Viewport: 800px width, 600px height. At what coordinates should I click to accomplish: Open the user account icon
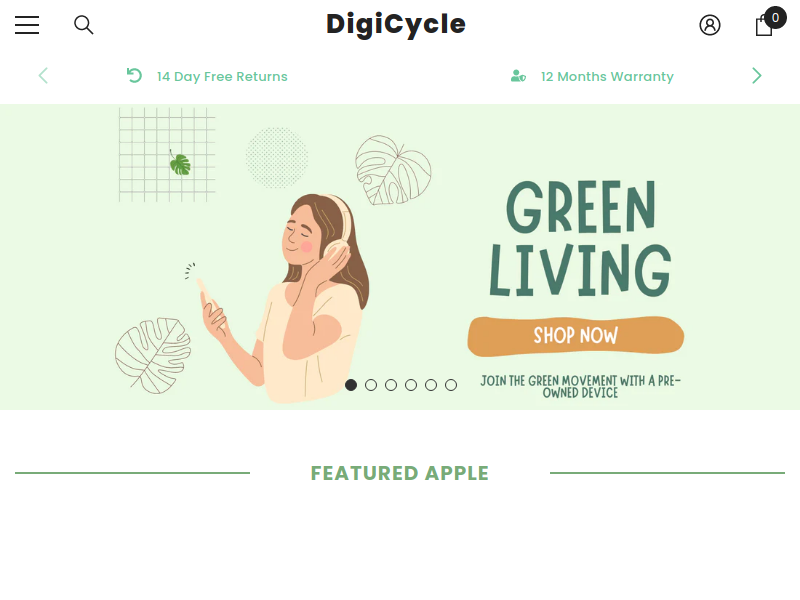point(710,25)
